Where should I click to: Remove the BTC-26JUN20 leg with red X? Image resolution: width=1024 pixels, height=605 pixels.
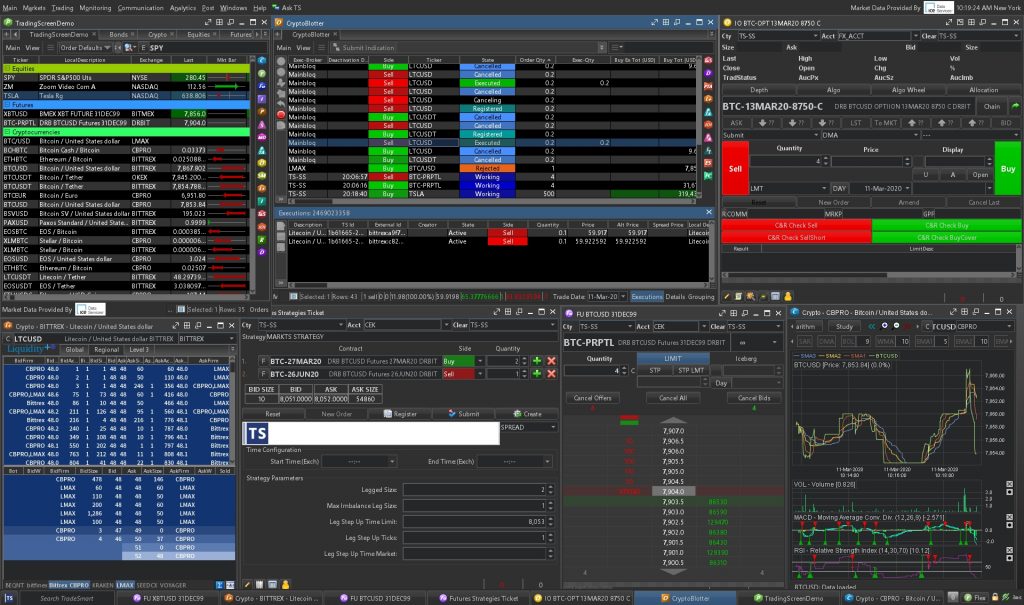click(x=551, y=373)
